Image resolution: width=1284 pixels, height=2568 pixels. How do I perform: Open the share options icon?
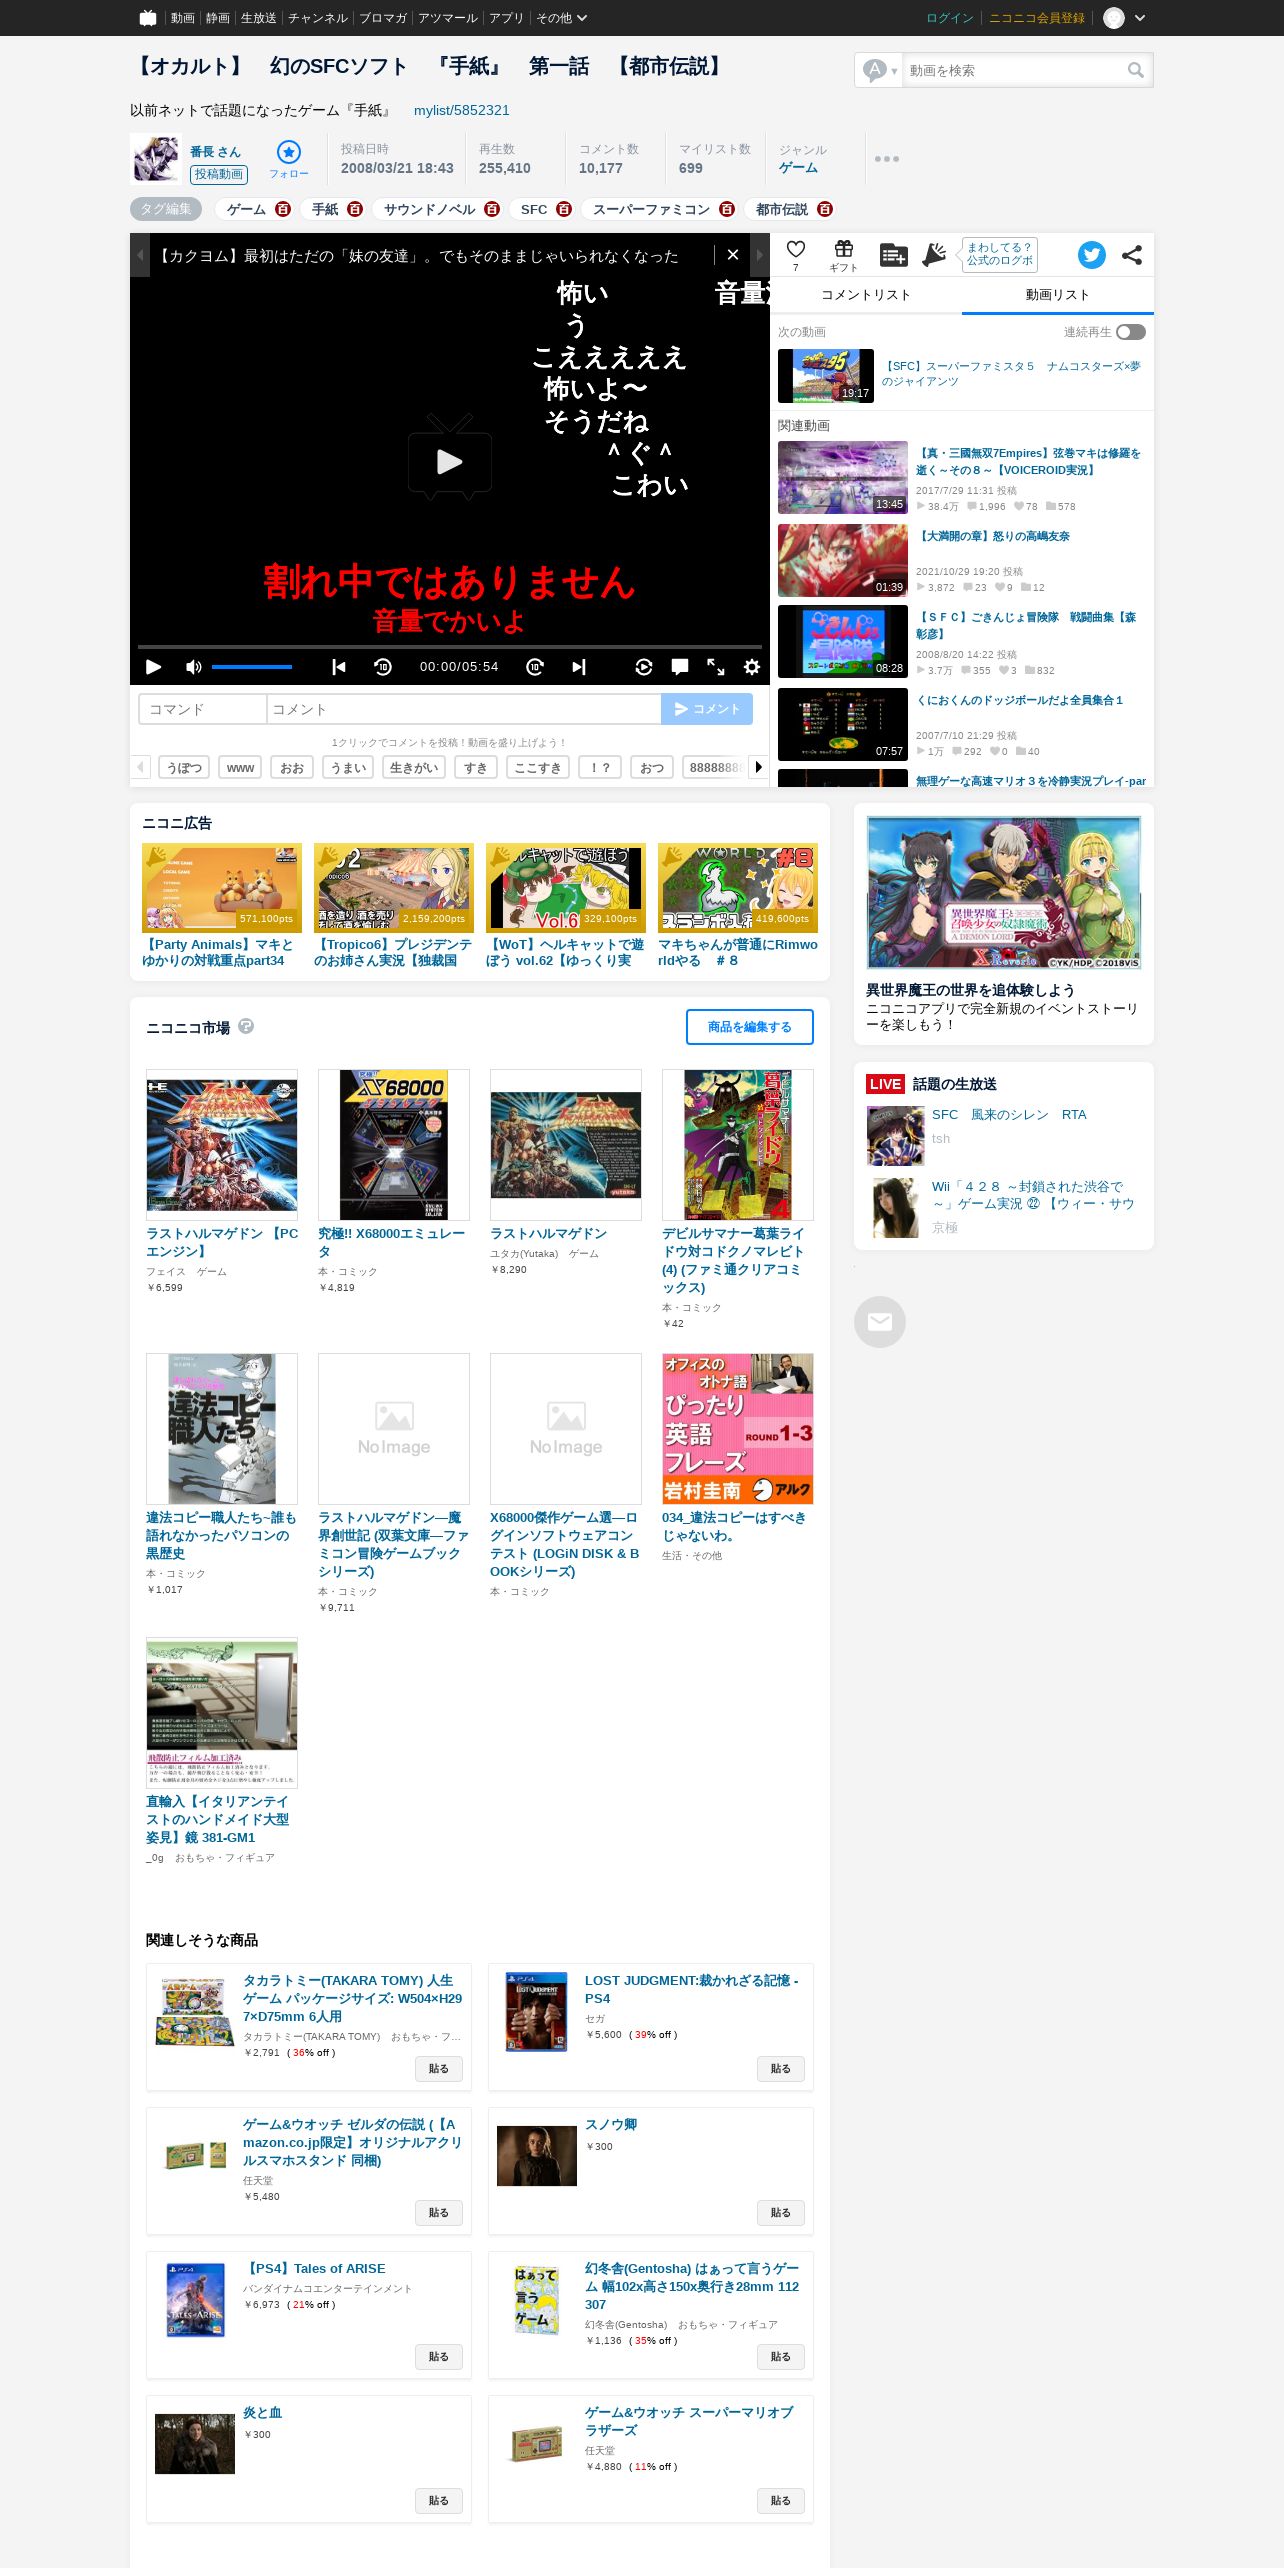coord(1132,255)
